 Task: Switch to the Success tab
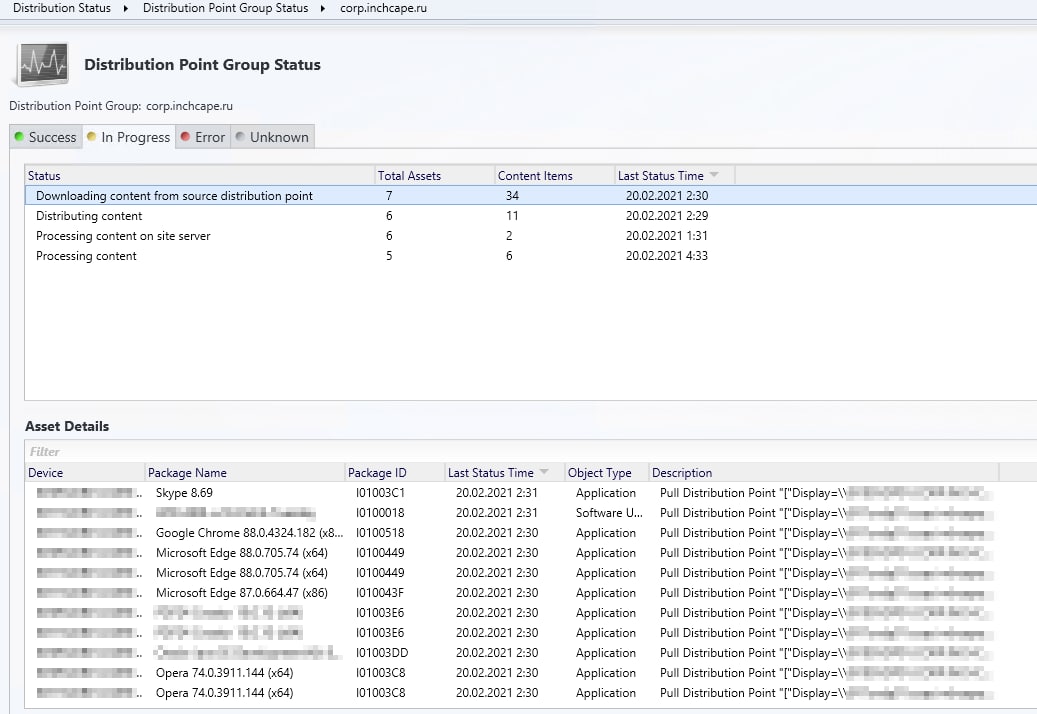pos(52,137)
